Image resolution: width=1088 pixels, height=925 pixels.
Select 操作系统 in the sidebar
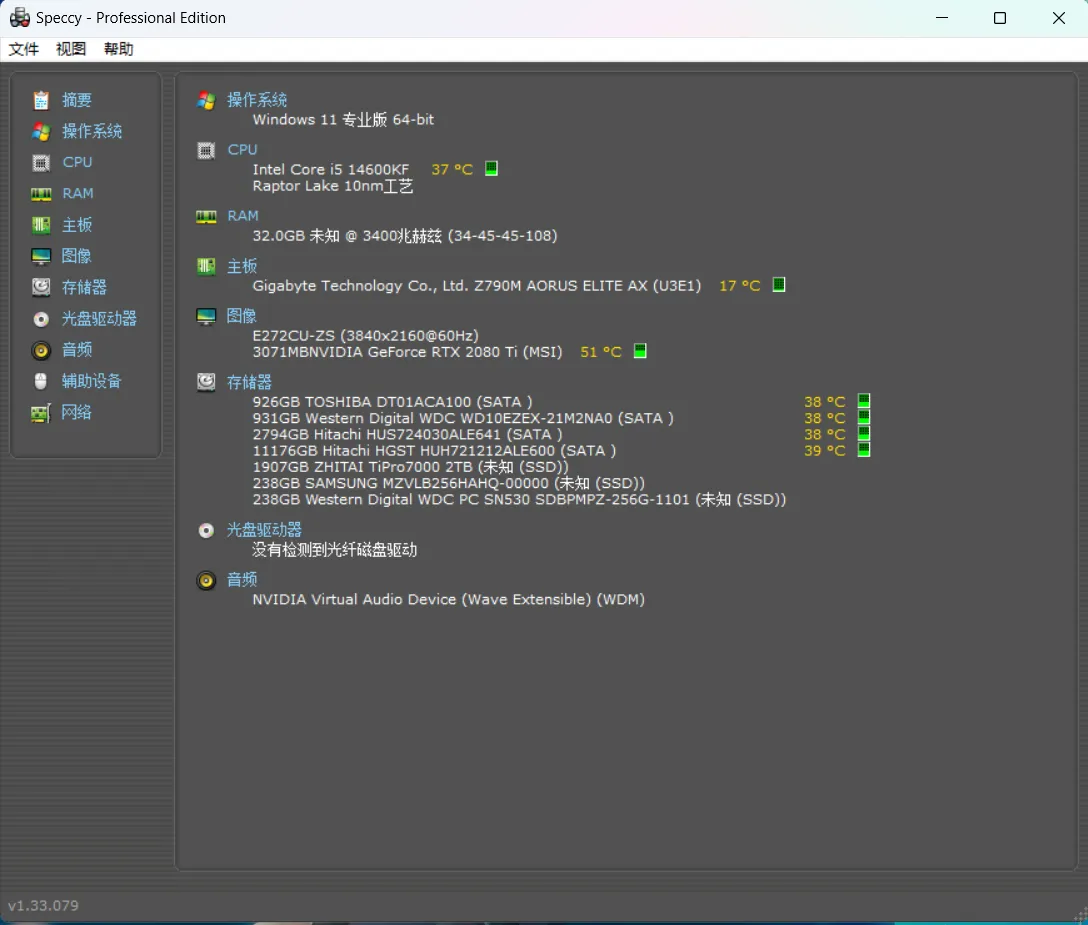click(x=92, y=131)
